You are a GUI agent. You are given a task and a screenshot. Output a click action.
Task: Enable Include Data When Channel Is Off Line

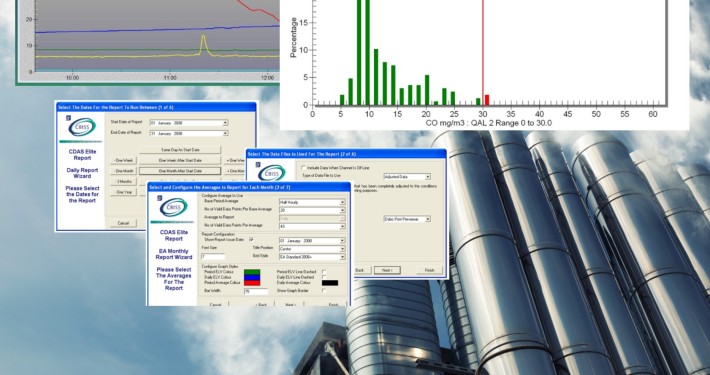(304, 168)
